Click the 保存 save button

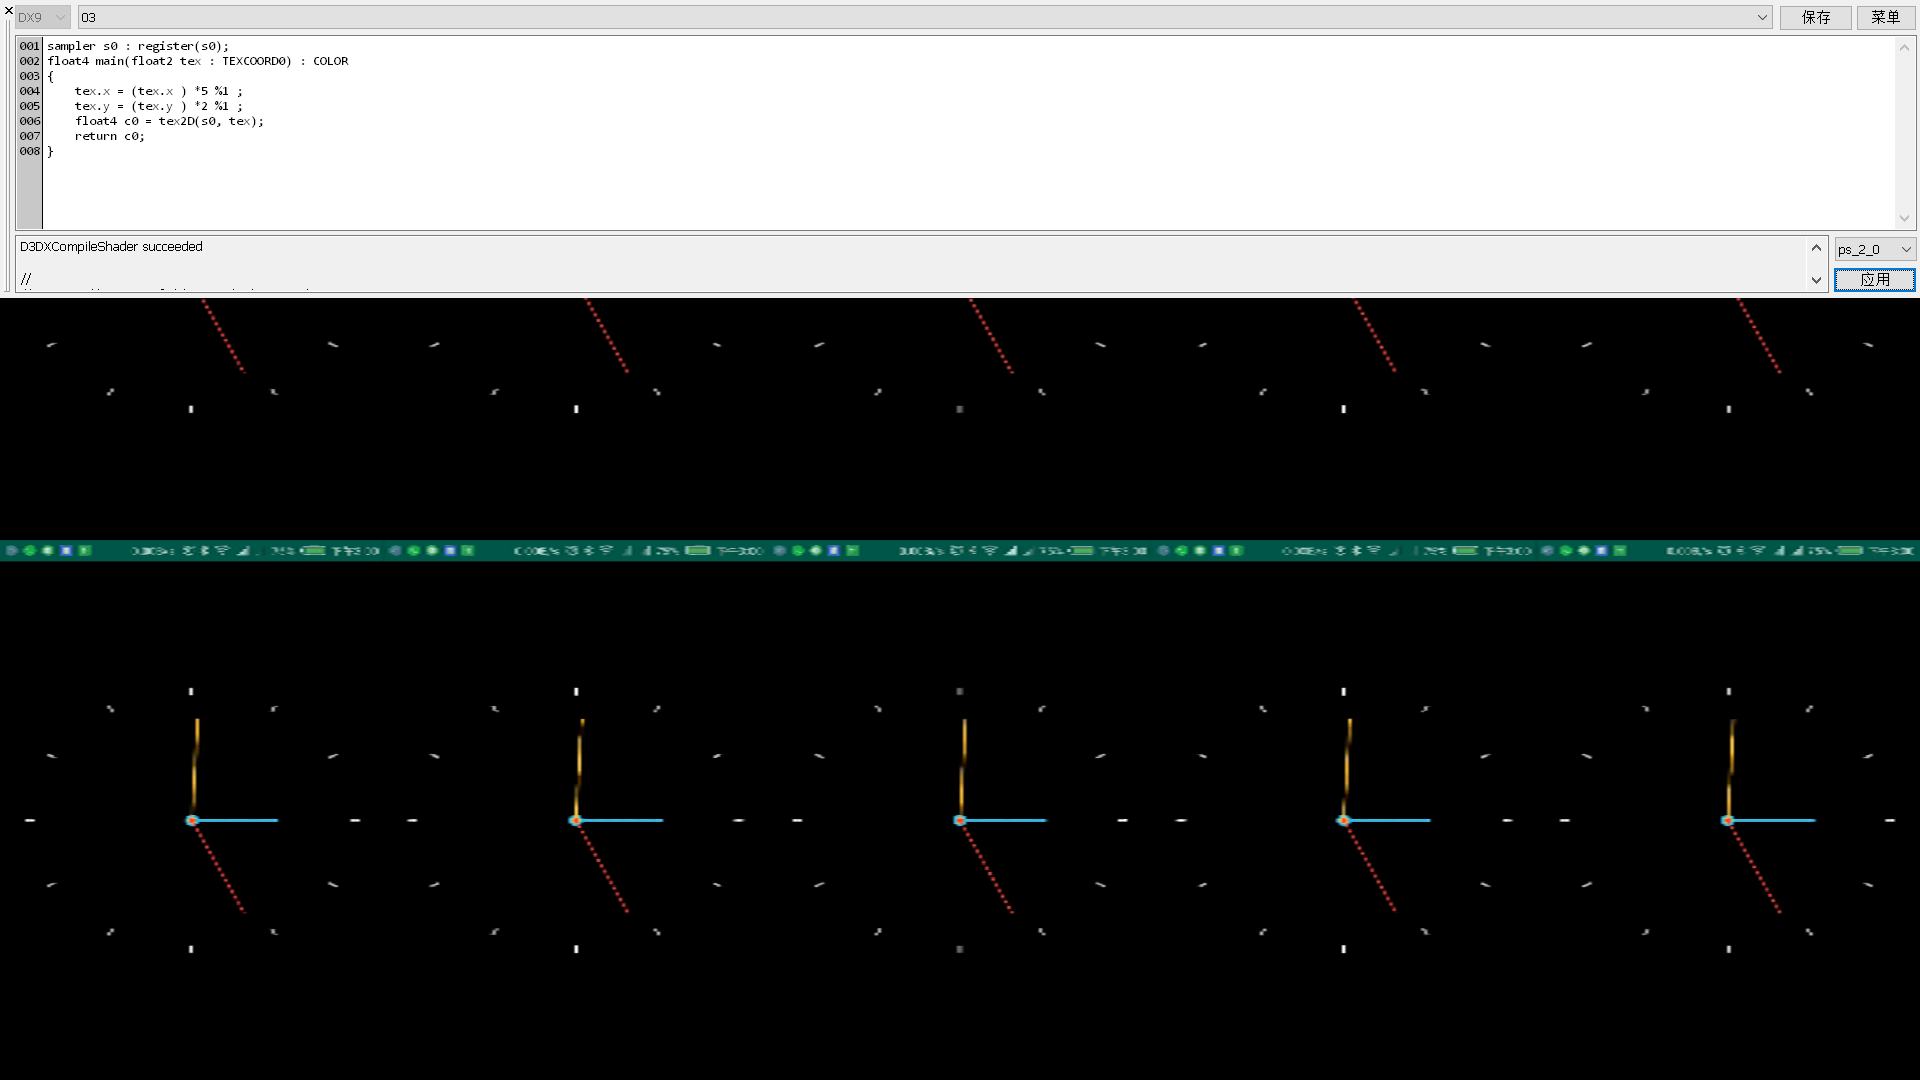pyautogui.click(x=1815, y=17)
